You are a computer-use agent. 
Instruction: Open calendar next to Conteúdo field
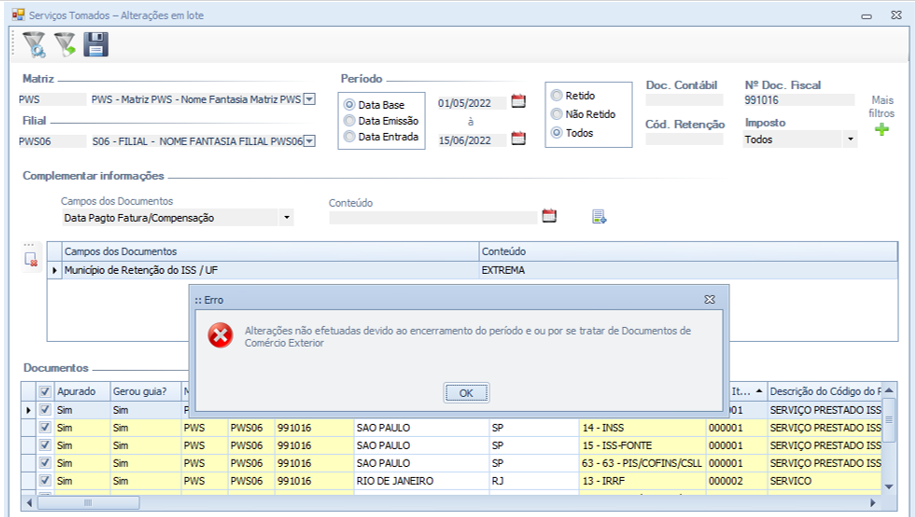pyautogui.click(x=548, y=216)
